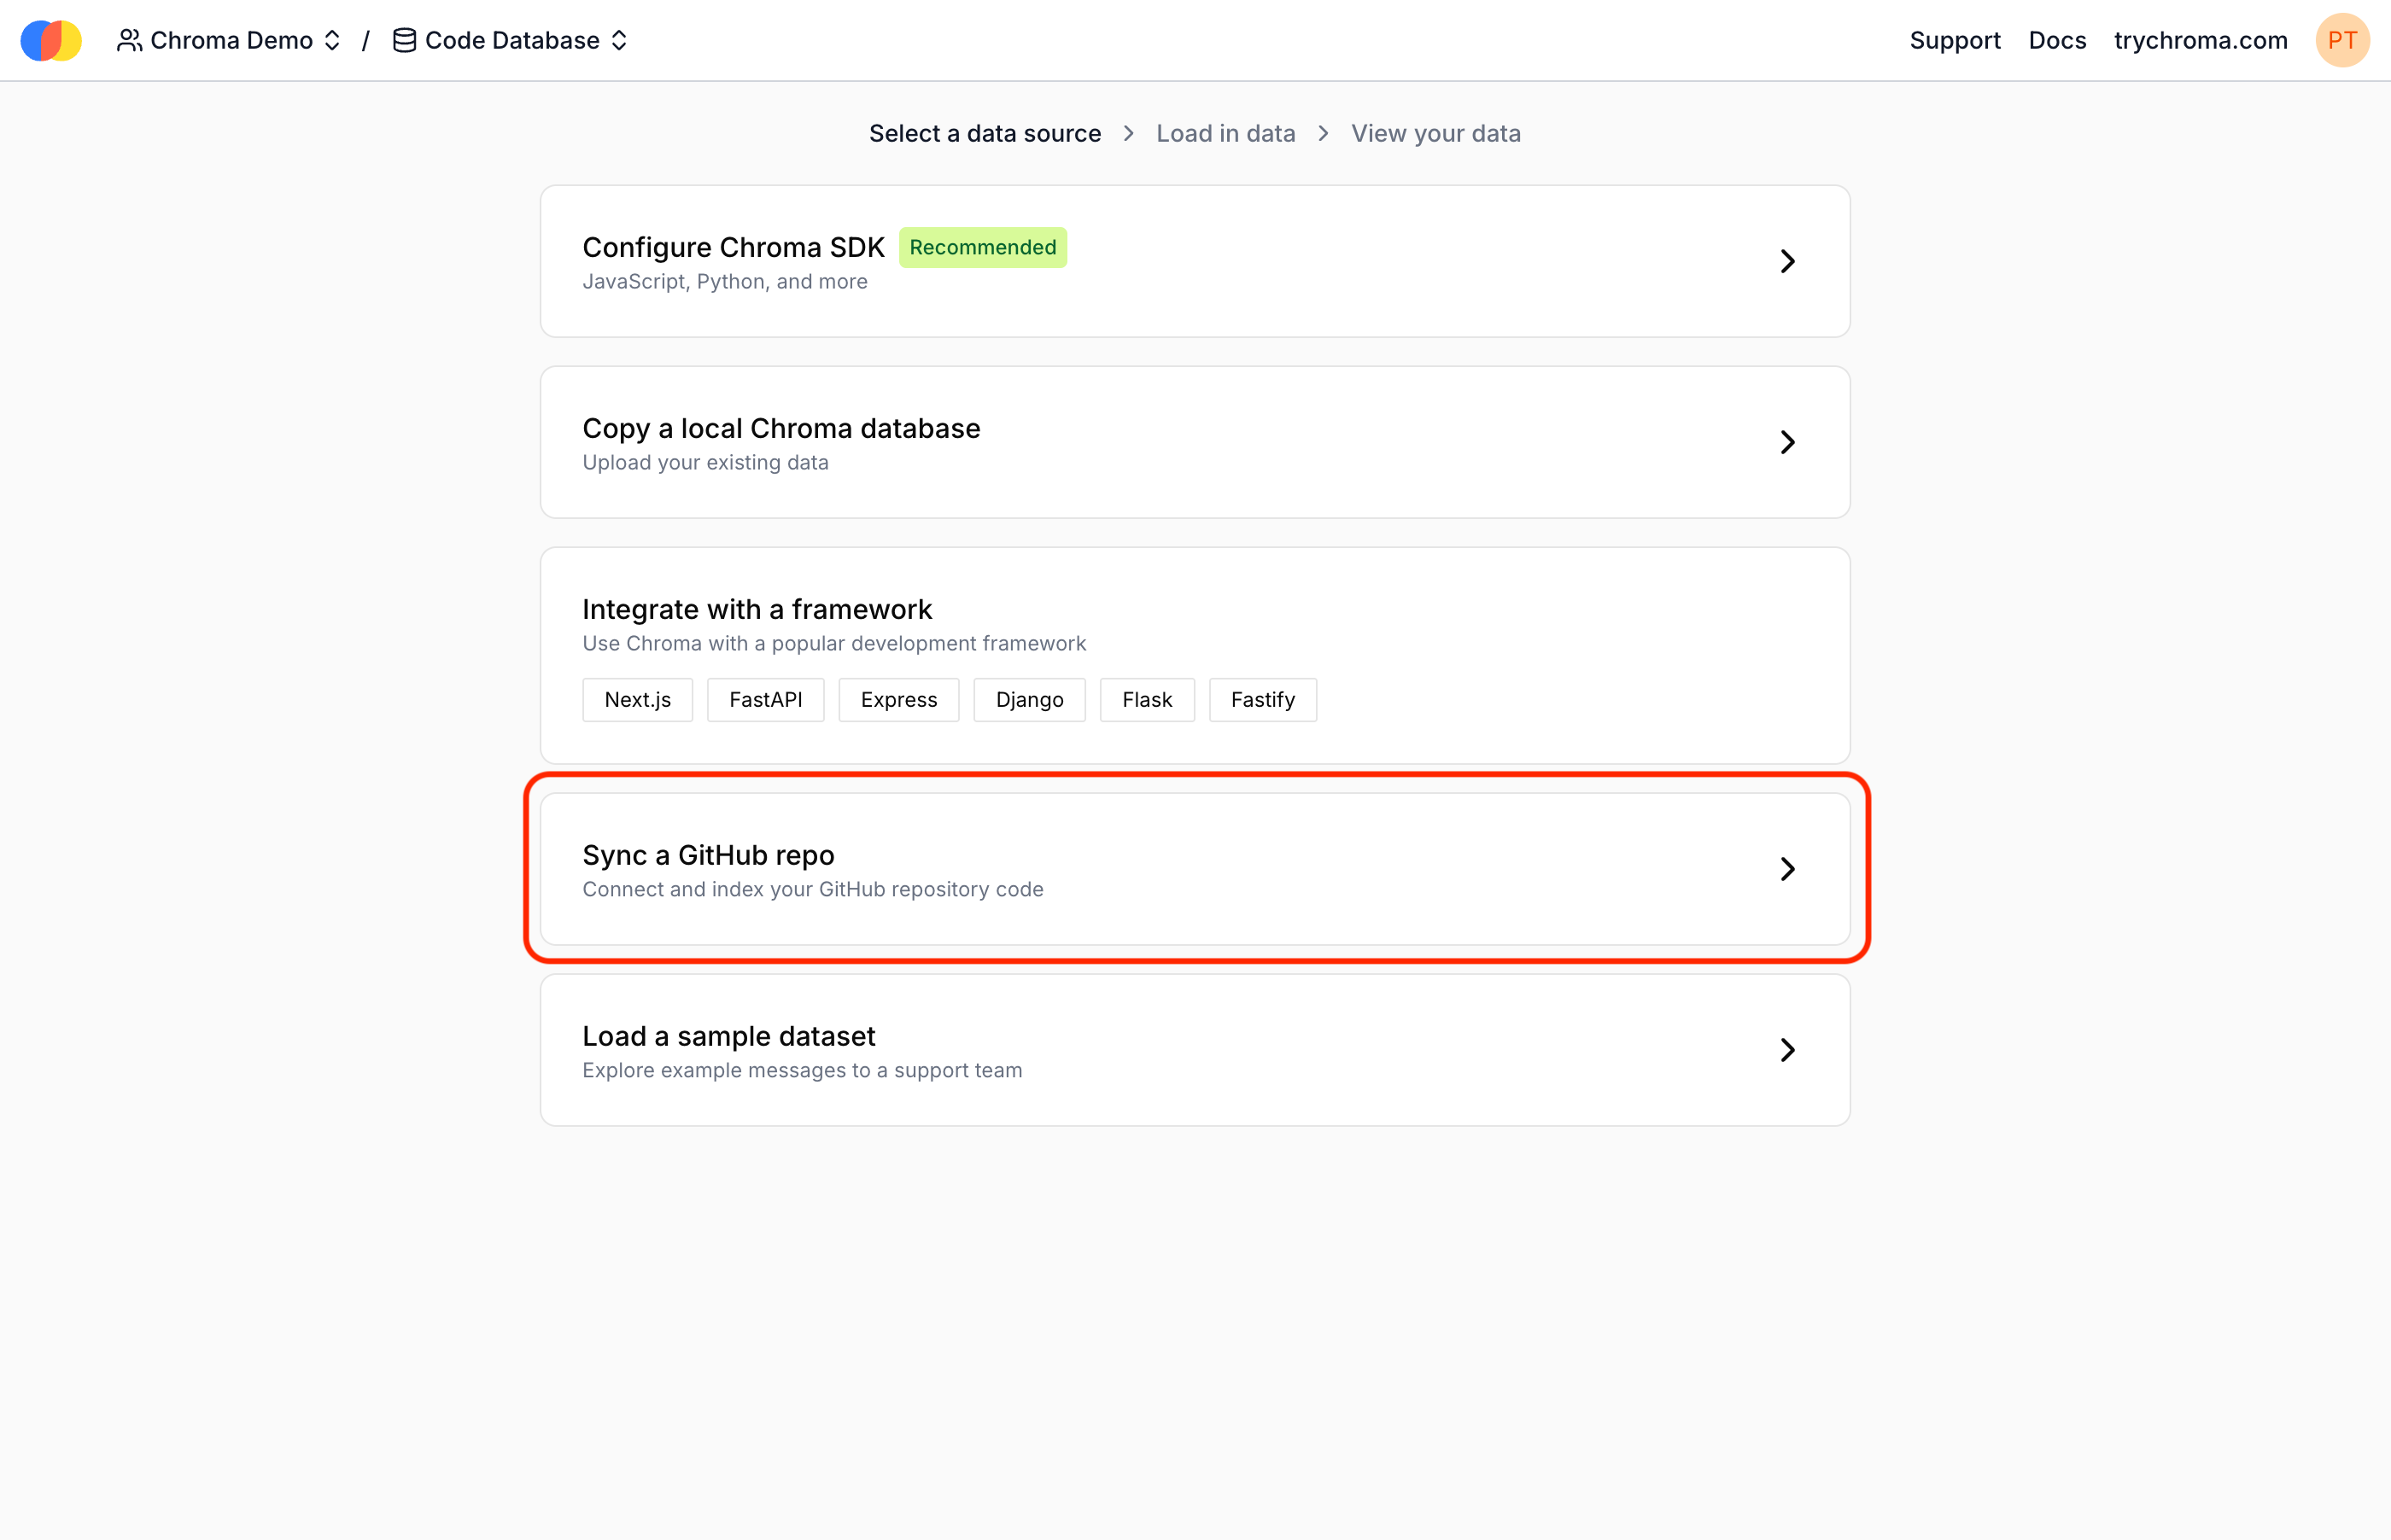Screen dimensions: 2391x1540
Task: Click the arrow on the Configure Chroma SDK card
Action: click(1788, 261)
